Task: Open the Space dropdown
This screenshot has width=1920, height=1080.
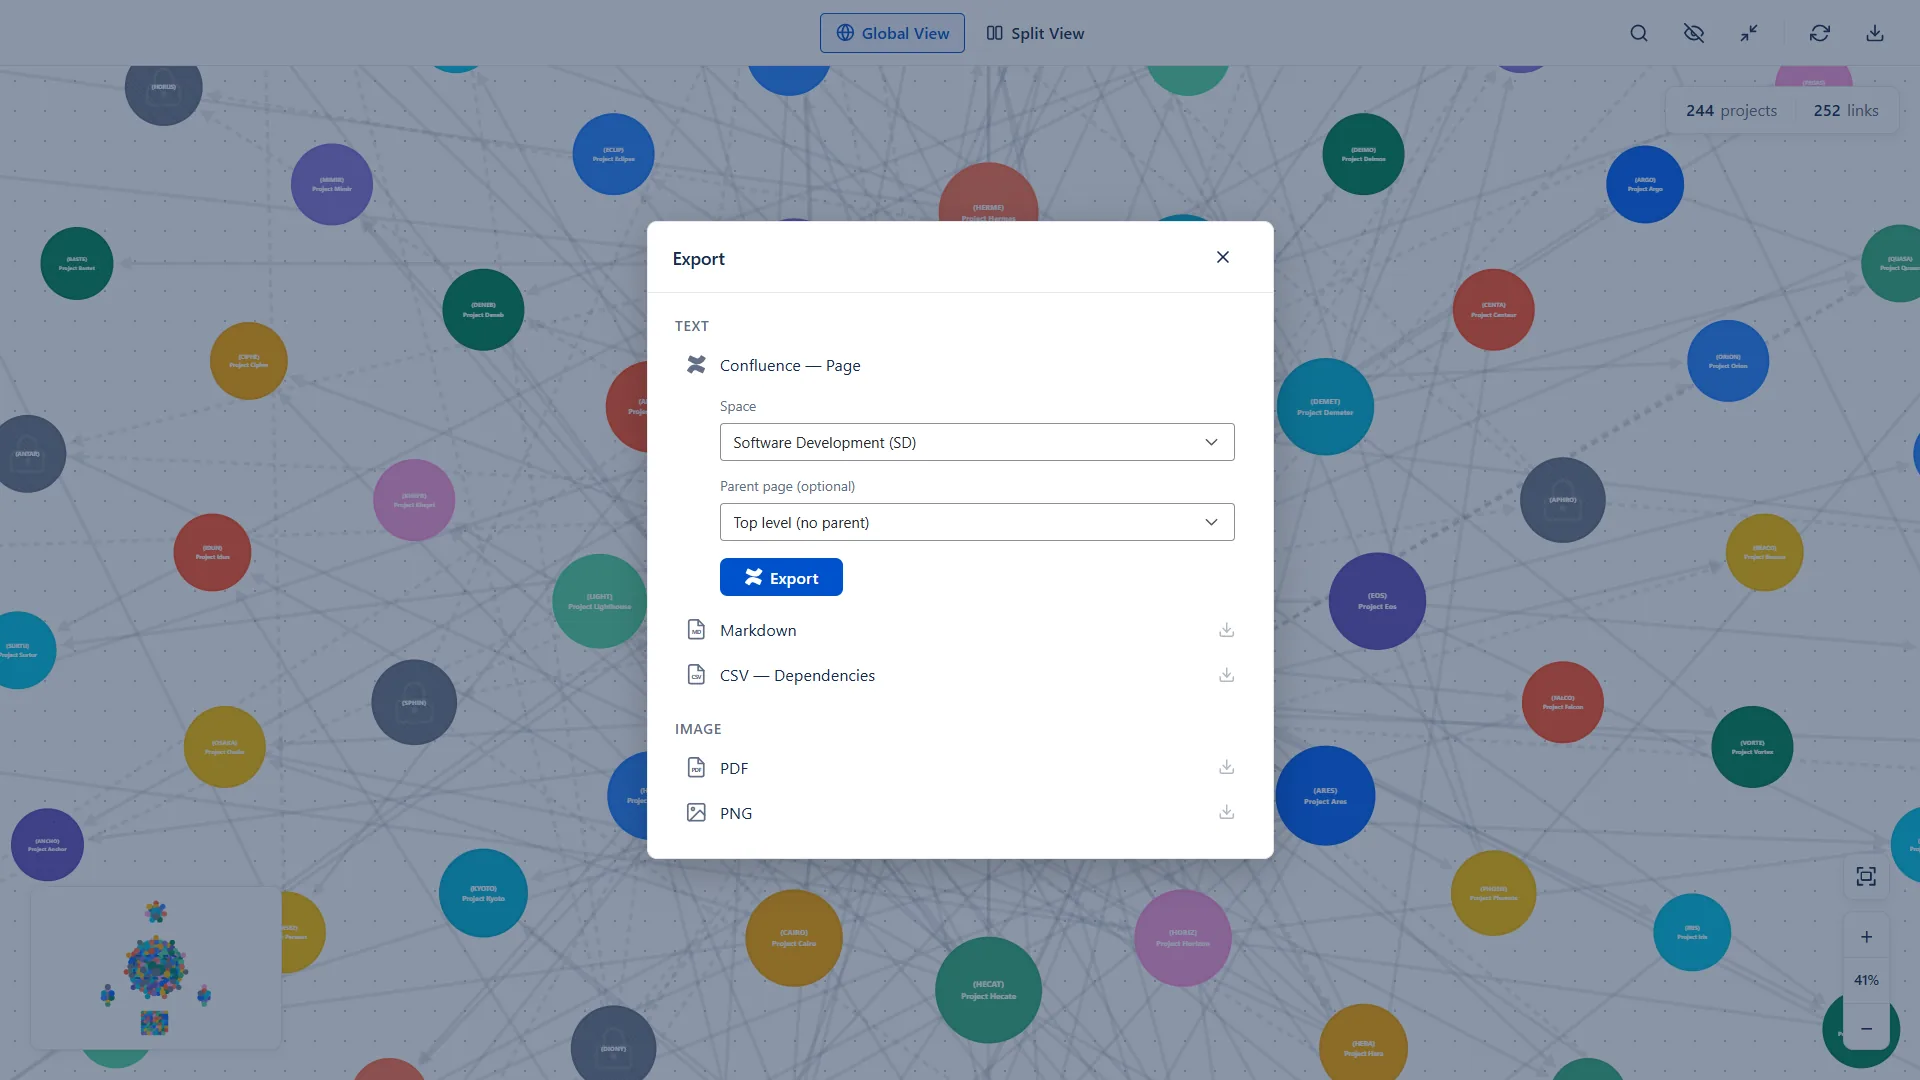Action: pos(977,442)
